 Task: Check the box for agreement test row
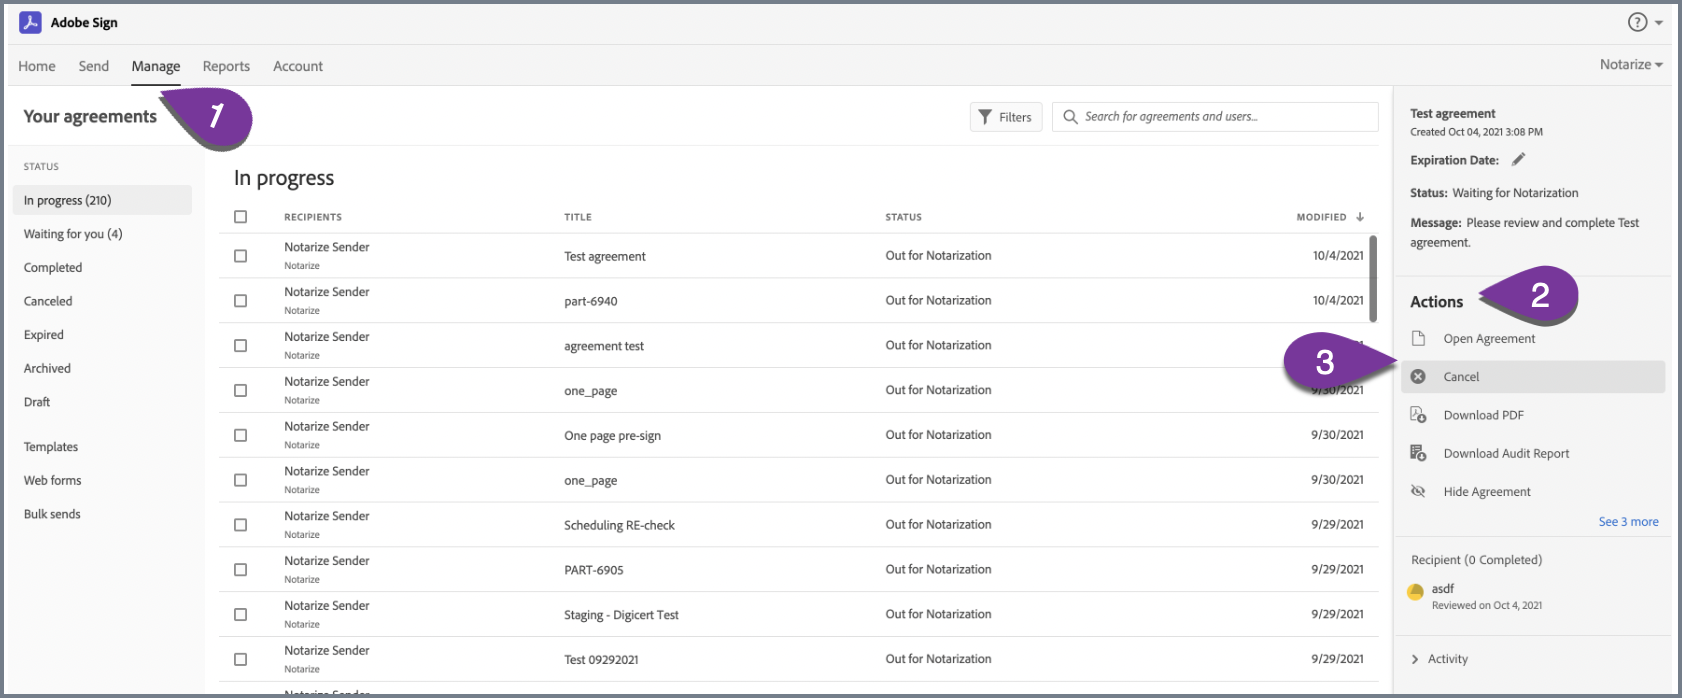240,346
